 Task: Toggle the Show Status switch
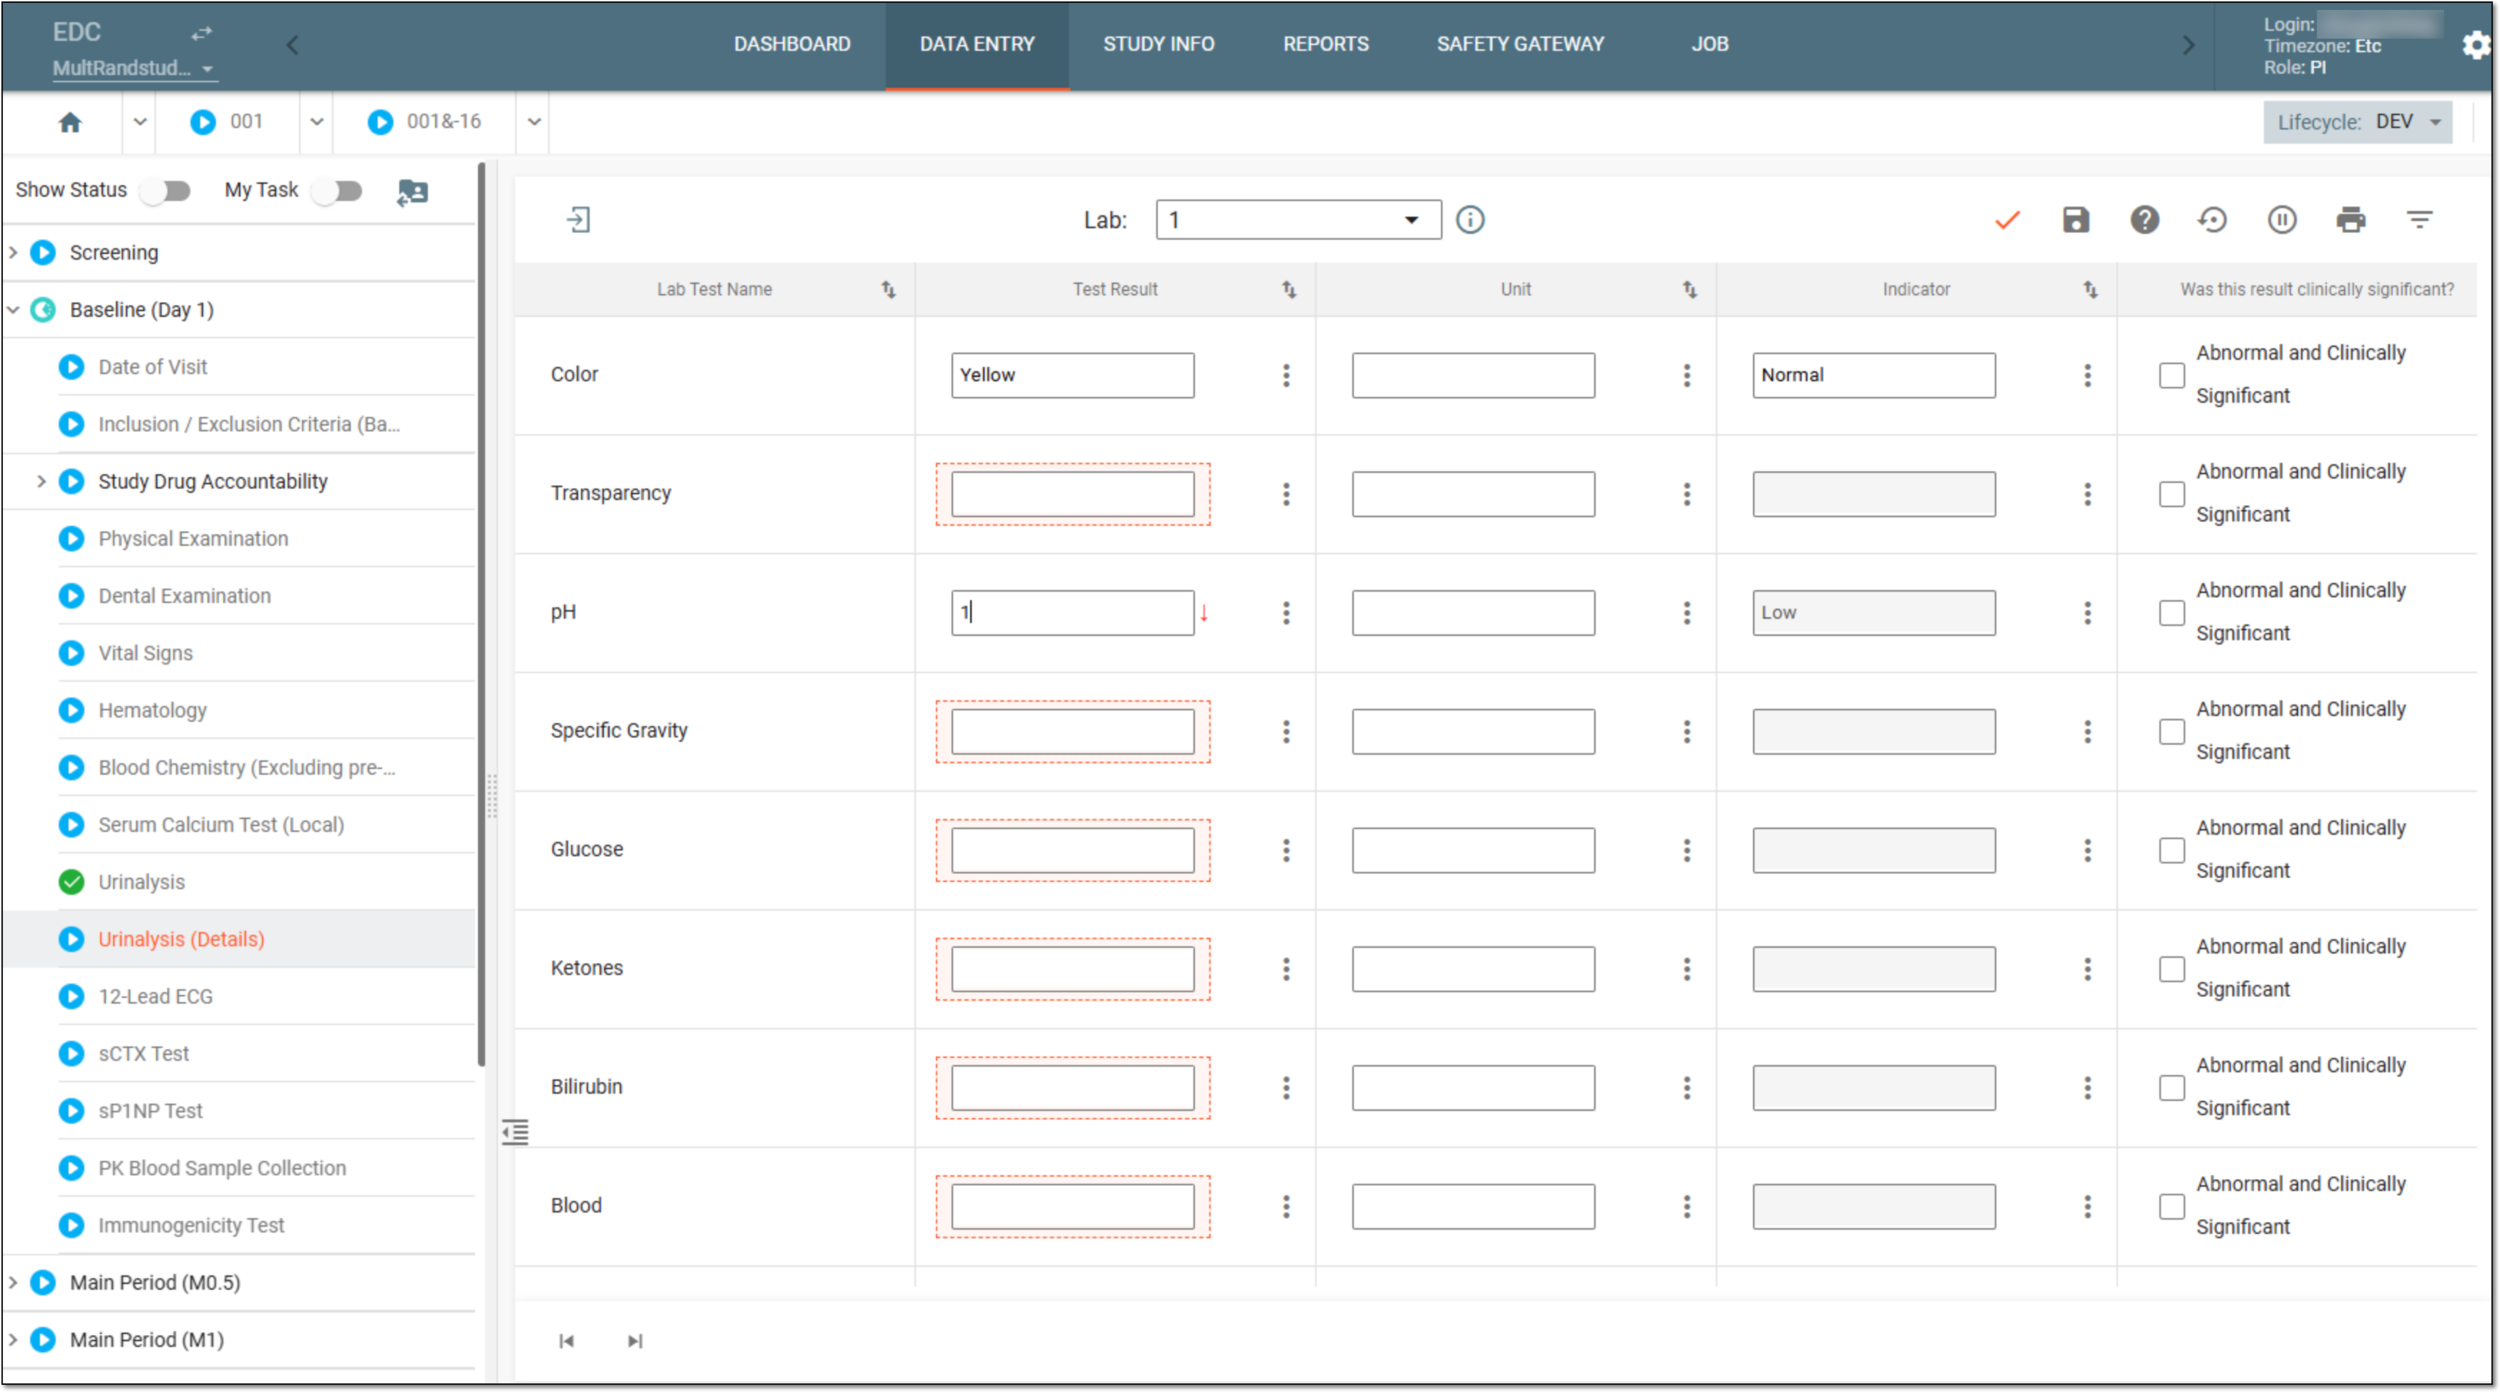tap(165, 191)
